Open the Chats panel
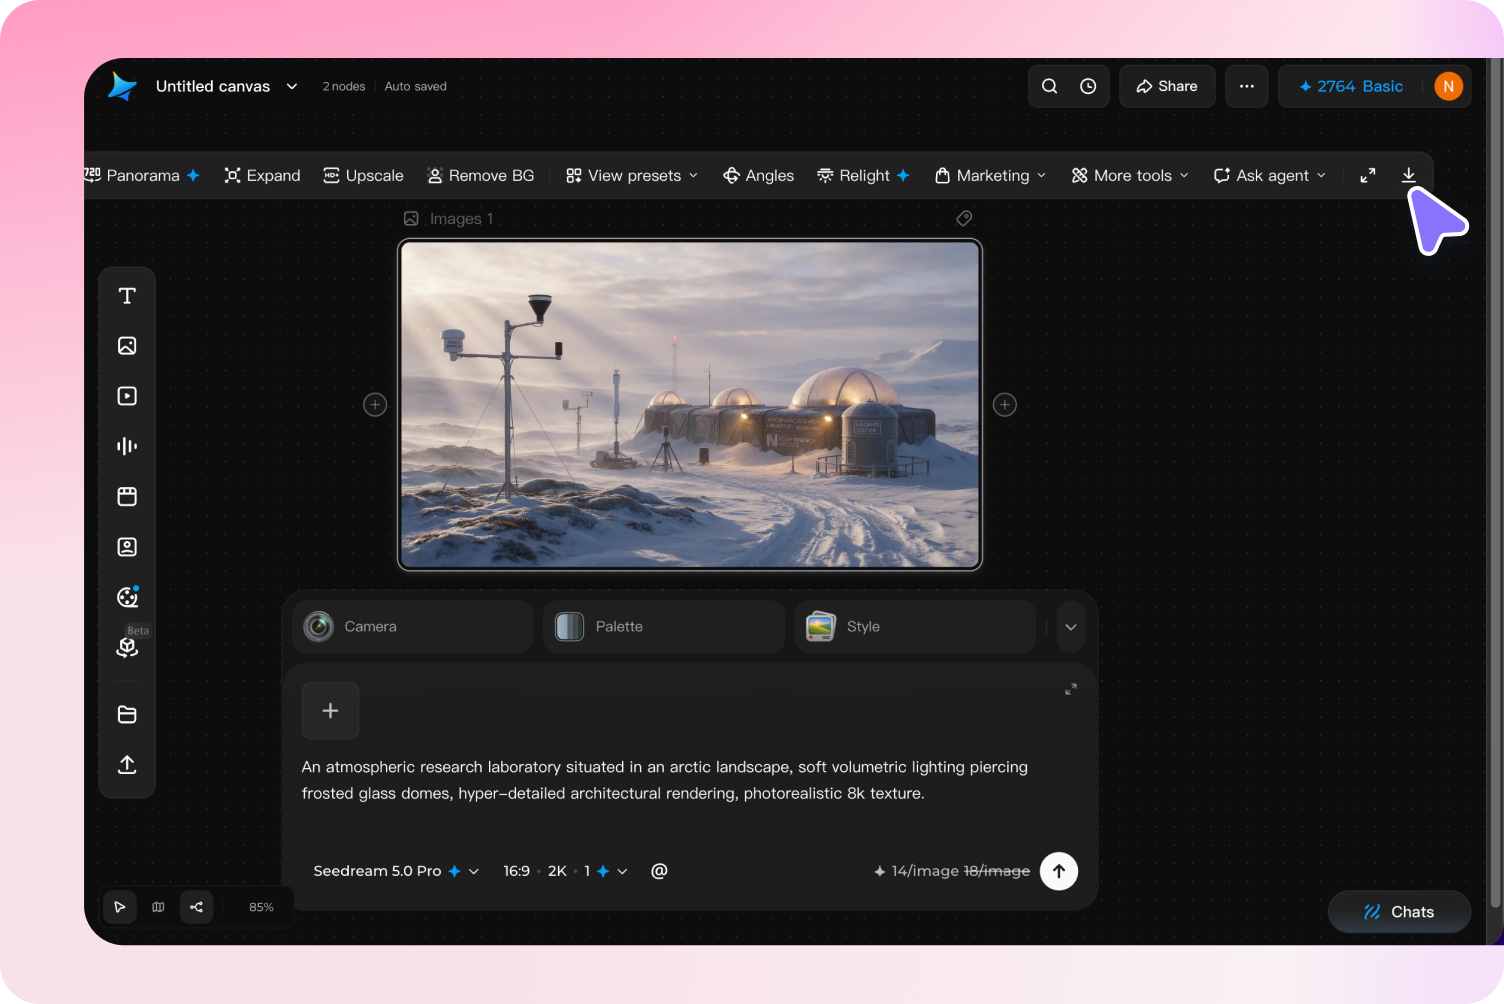This screenshot has width=1504, height=1004. click(x=1399, y=912)
